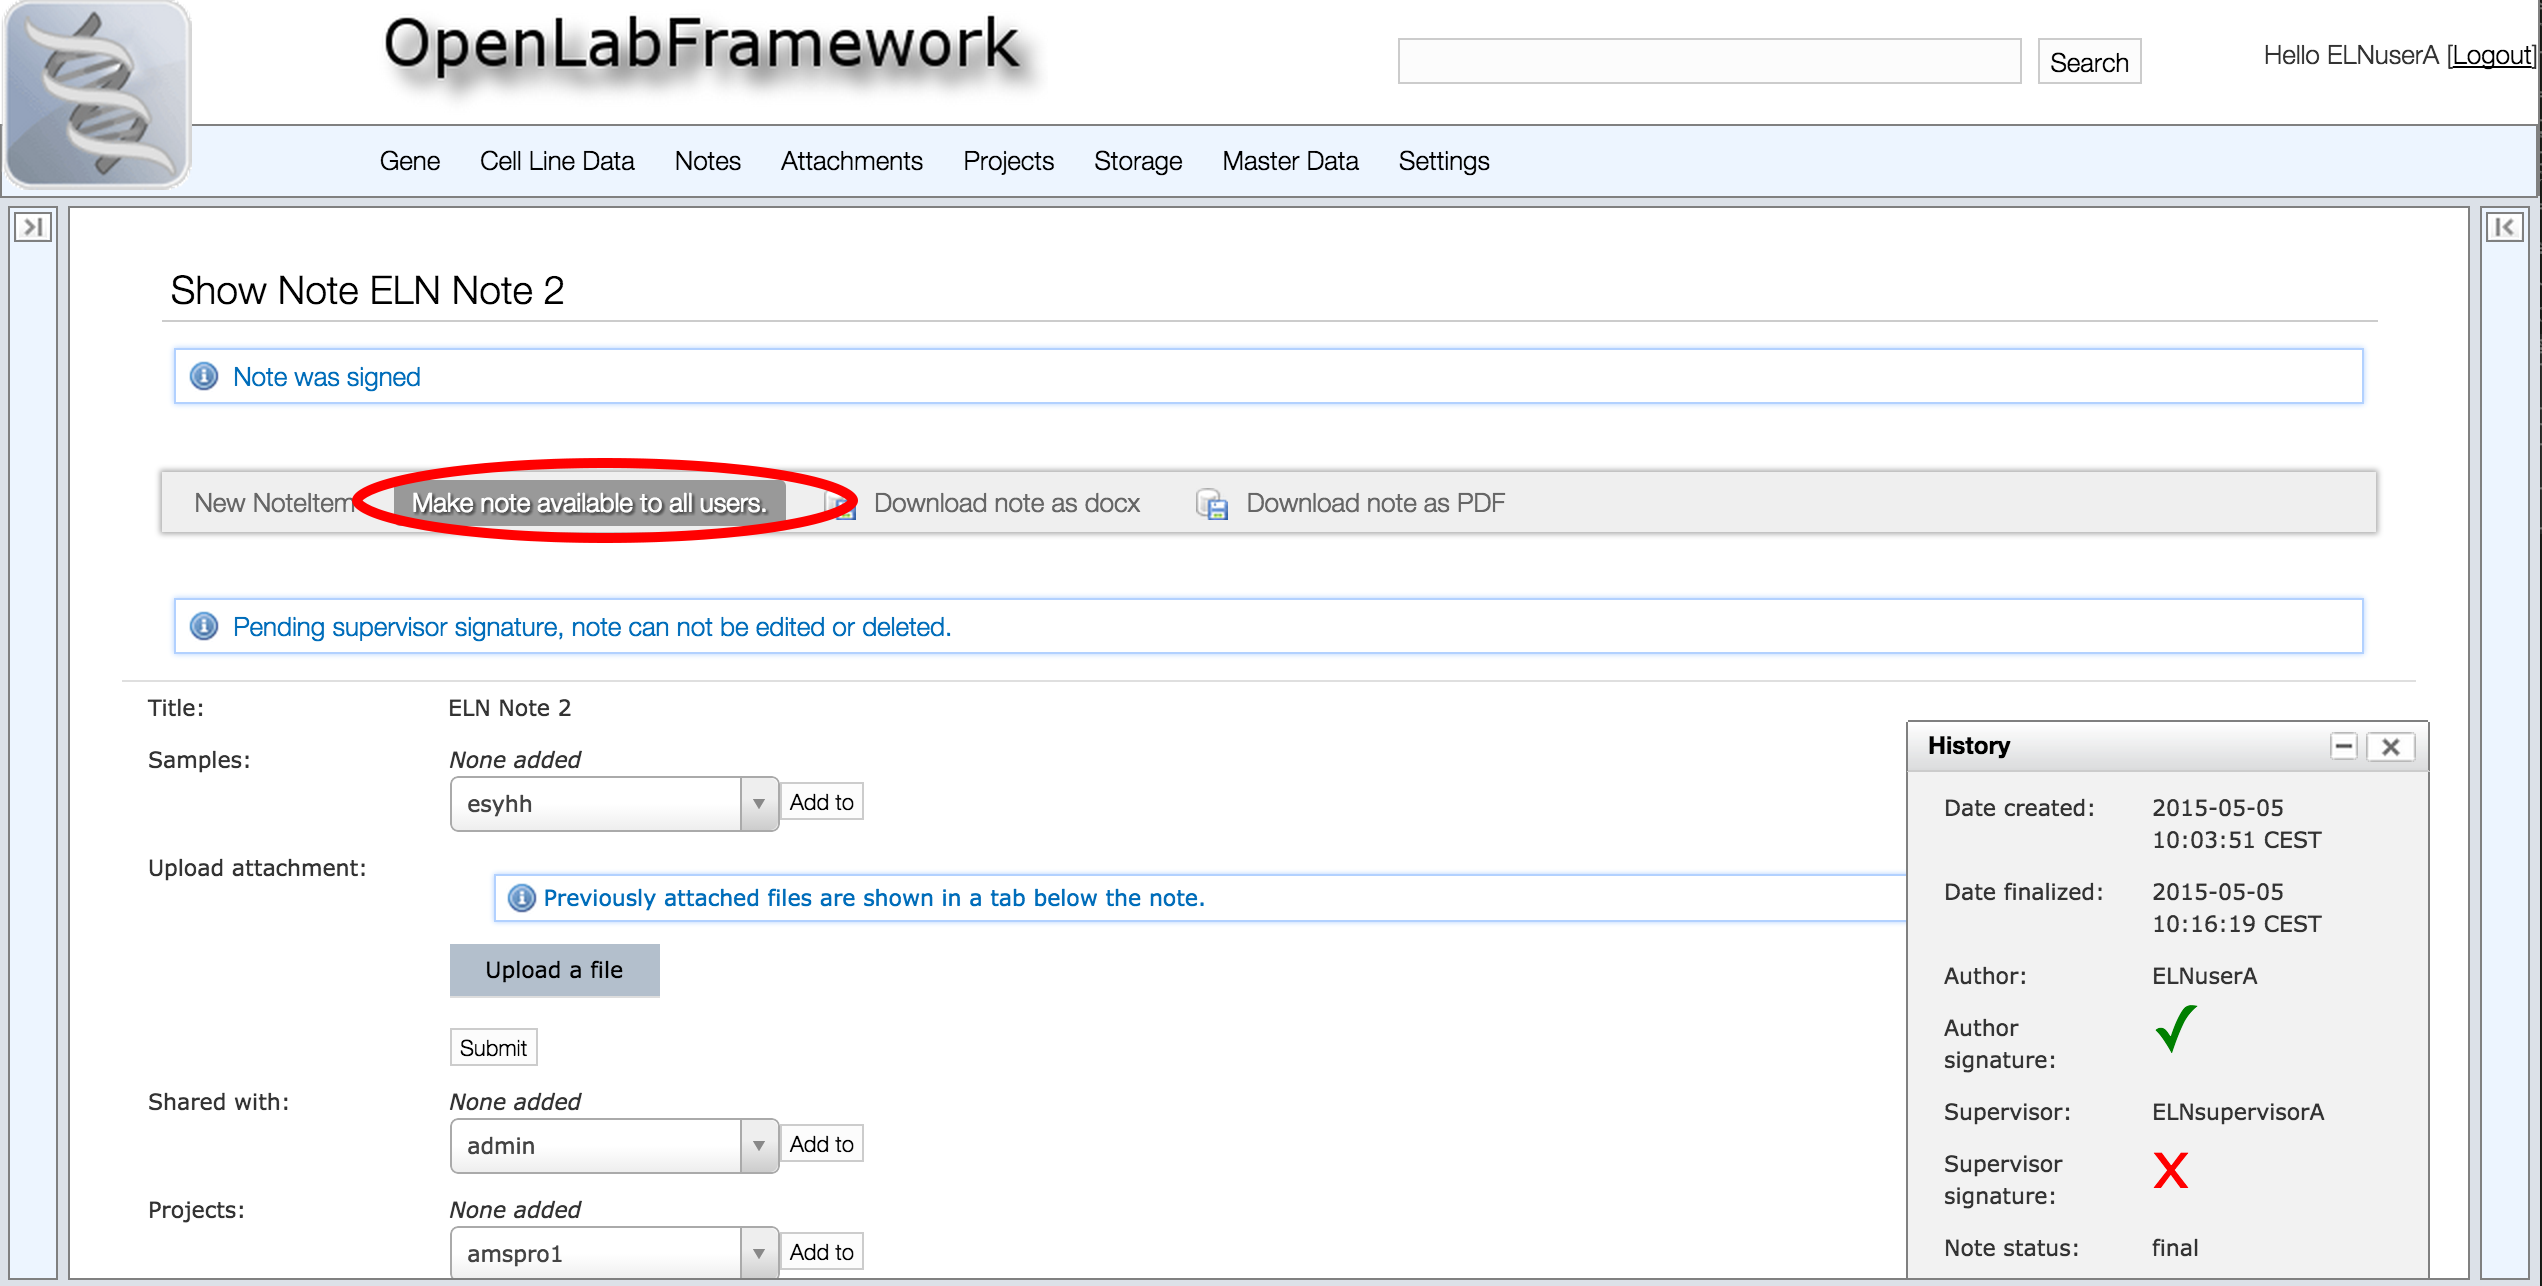The height and width of the screenshot is (1286, 2542).
Task: Expand the left sidebar panel arrow
Action: [33, 227]
